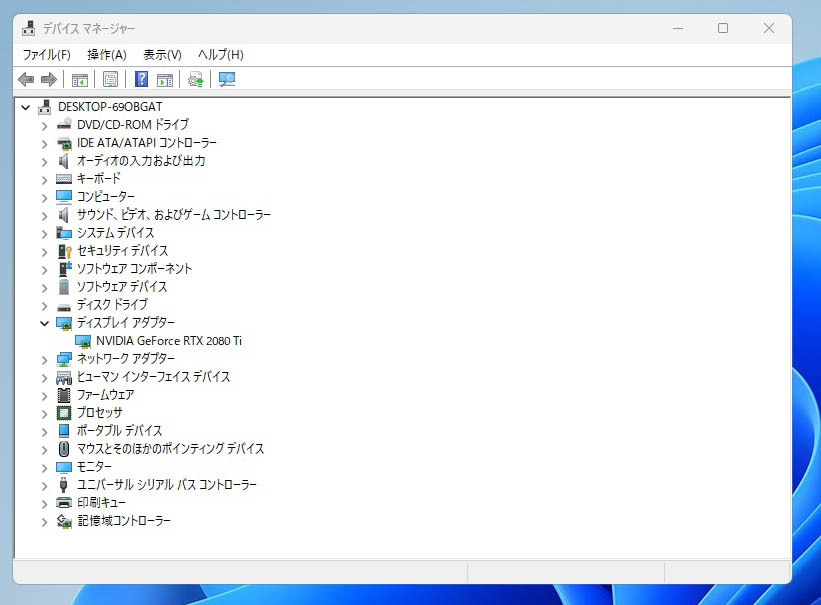Expand the ネットワーク アダプター category

[x=44, y=358]
